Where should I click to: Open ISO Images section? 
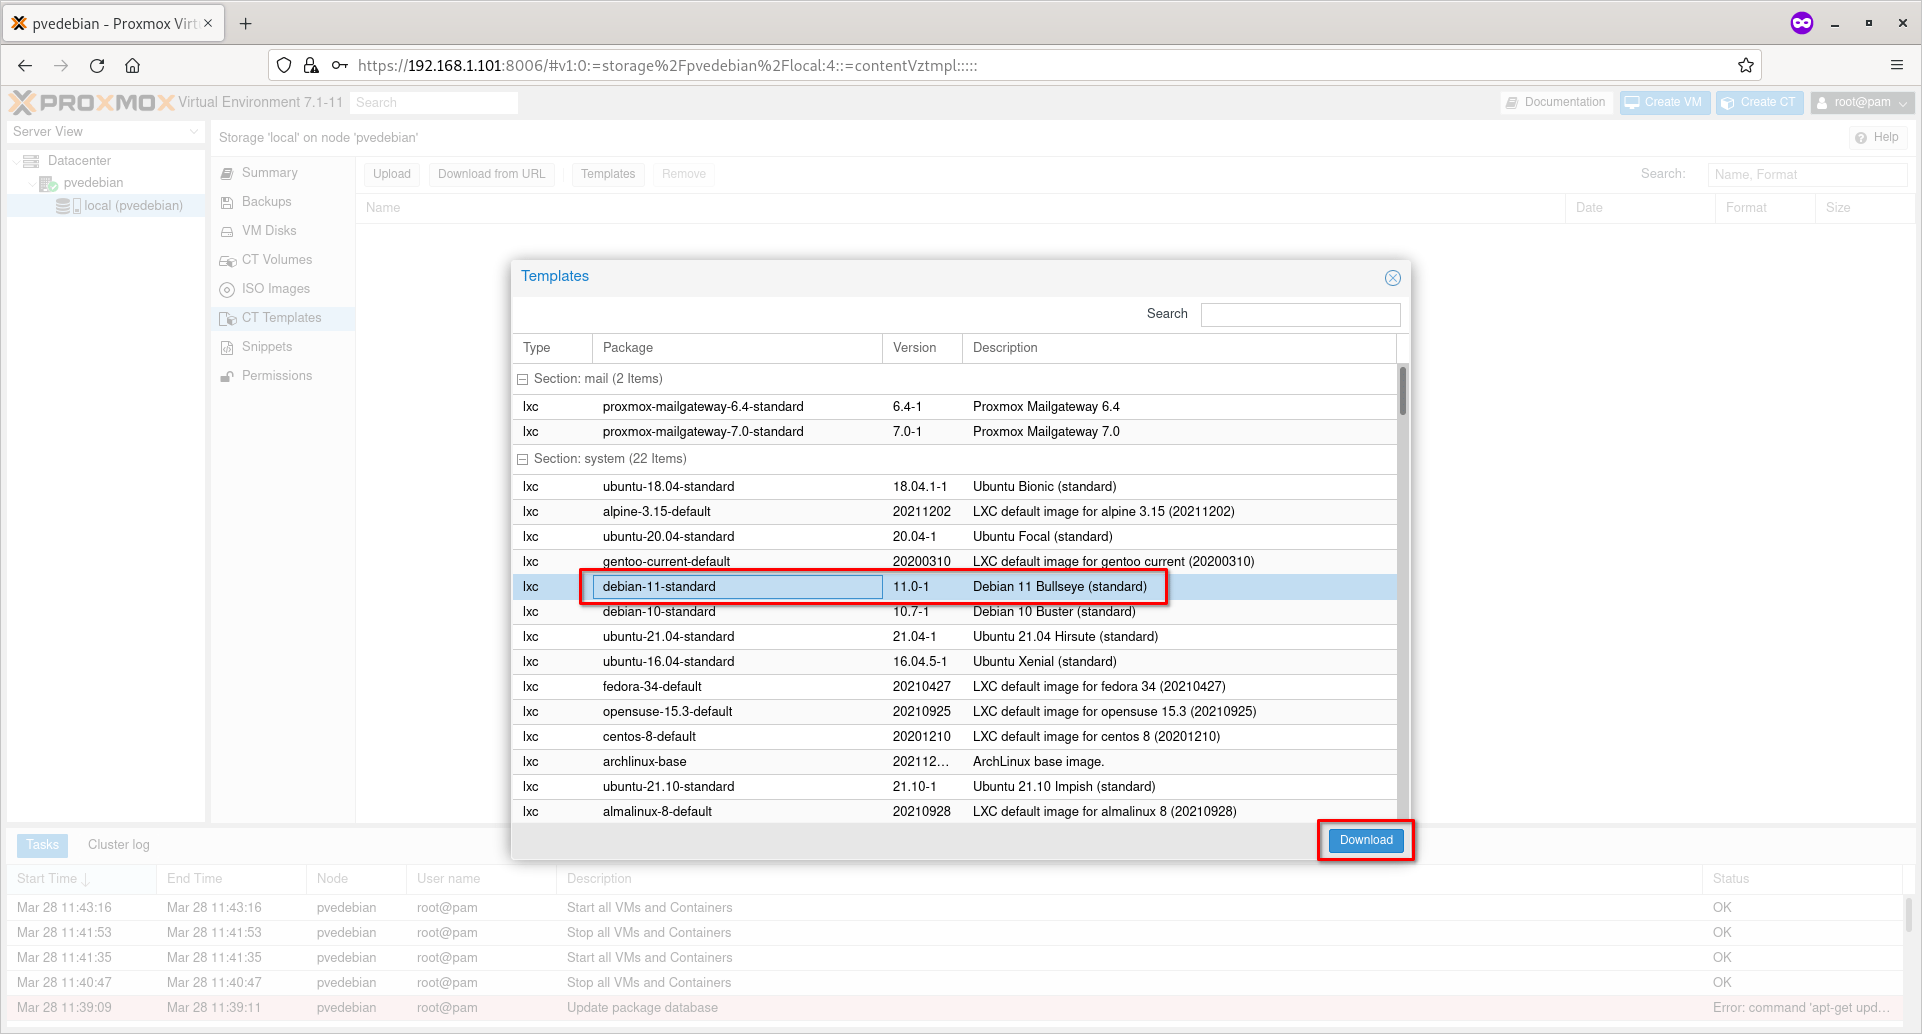tap(283, 289)
